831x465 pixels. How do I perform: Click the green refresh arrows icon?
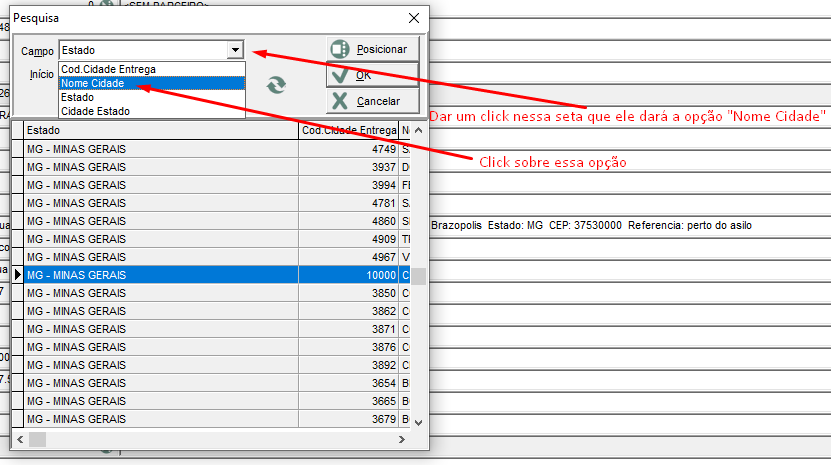(277, 86)
